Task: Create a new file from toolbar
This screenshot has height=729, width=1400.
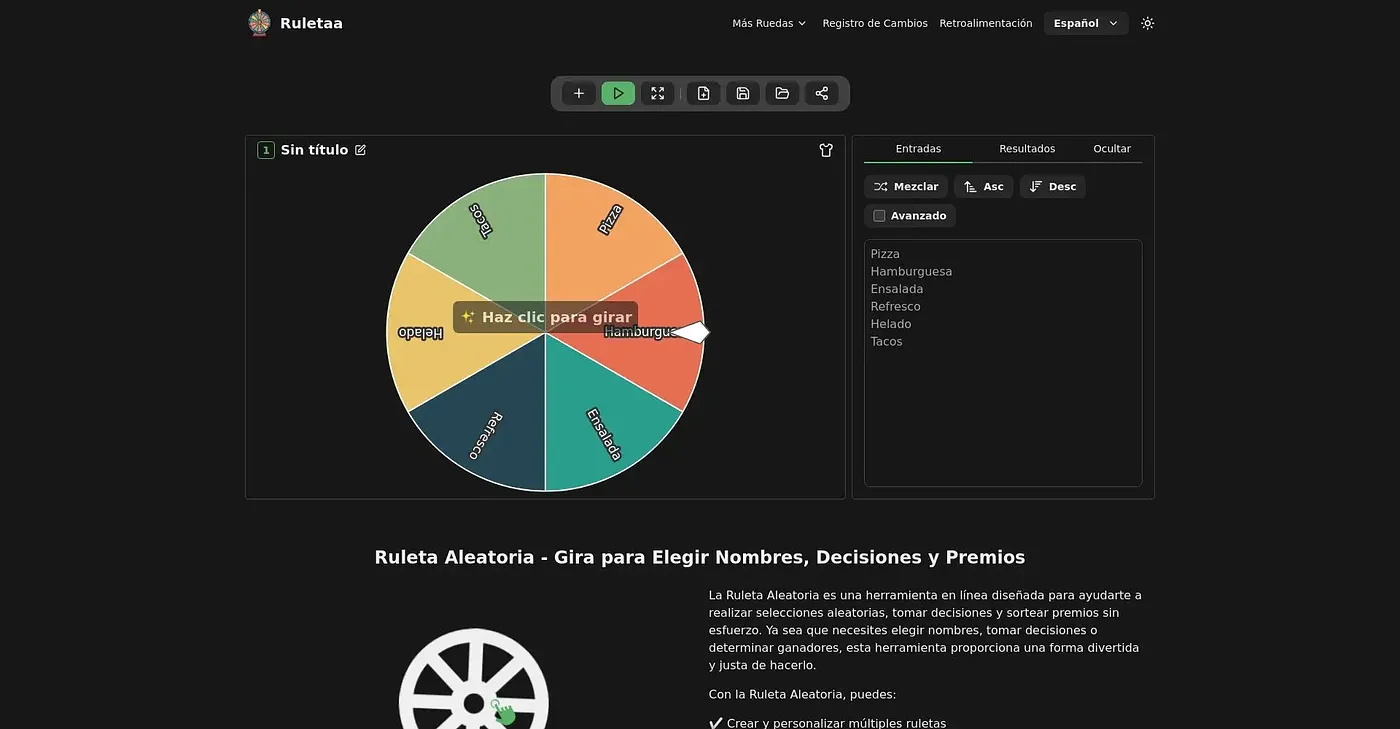Action: pos(704,93)
